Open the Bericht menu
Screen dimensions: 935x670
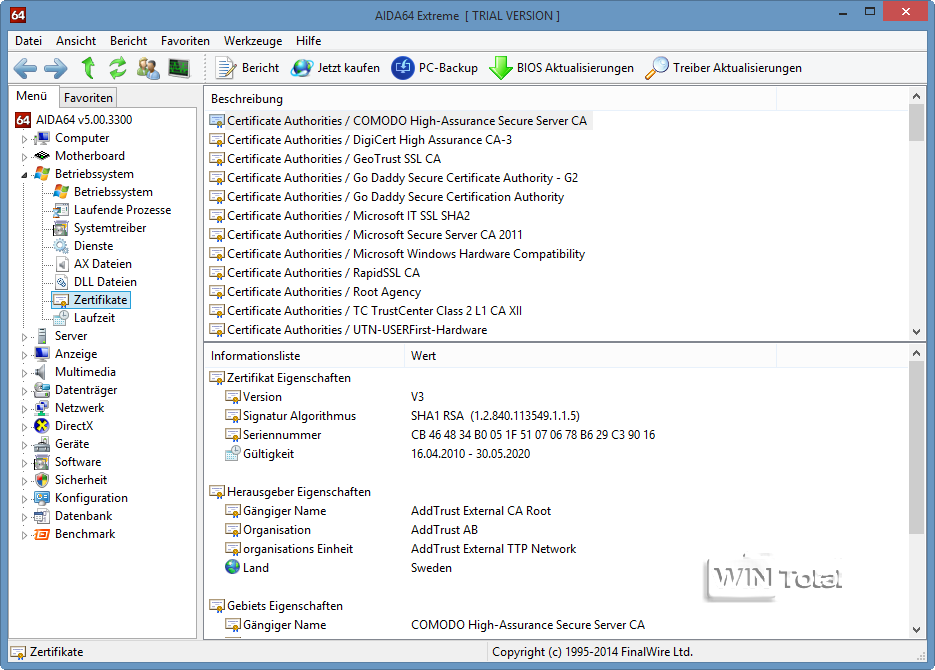128,41
